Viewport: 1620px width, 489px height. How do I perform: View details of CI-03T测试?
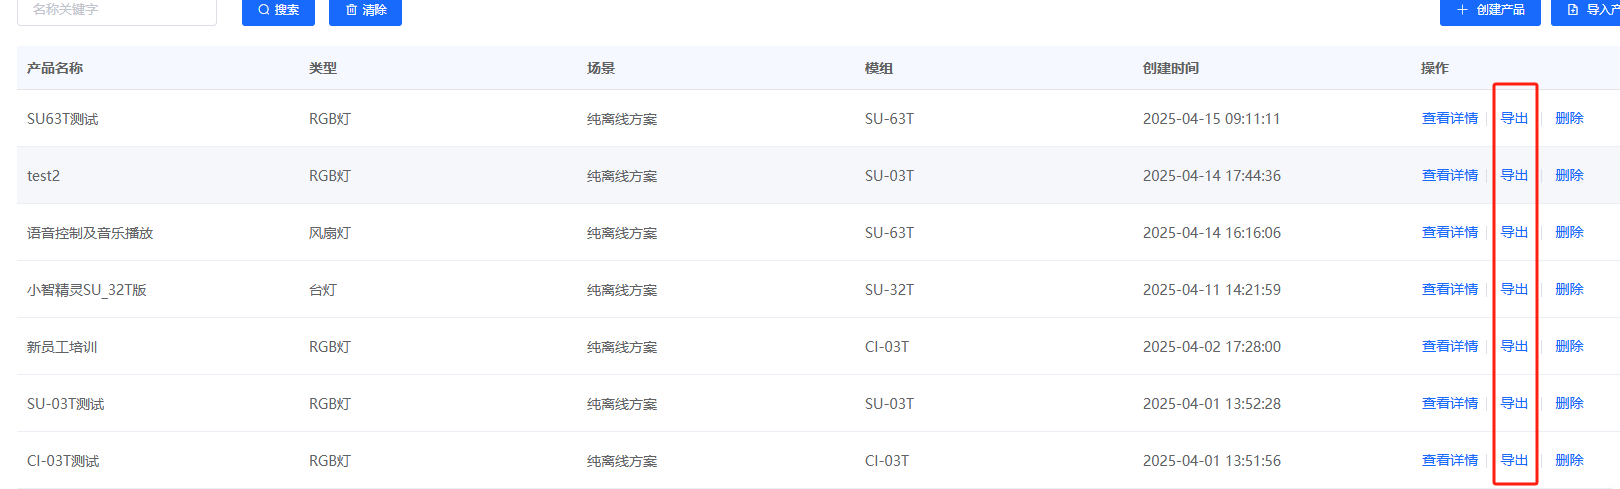pyautogui.click(x=1450, y=460)
